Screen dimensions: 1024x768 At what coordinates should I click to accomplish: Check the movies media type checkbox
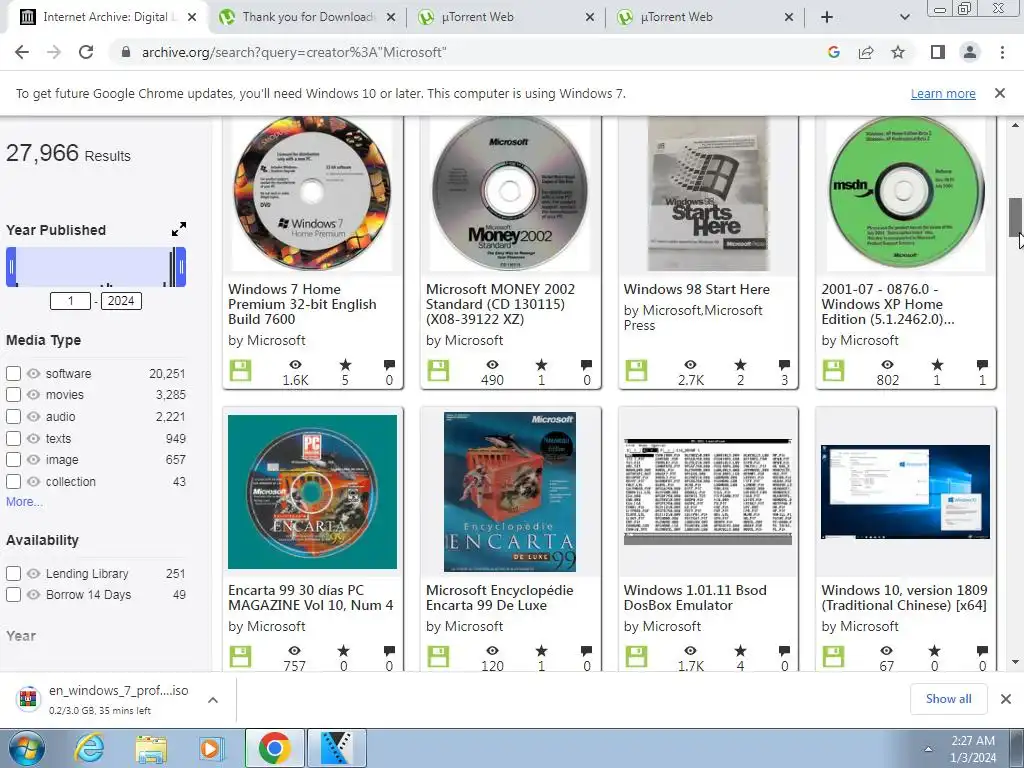click(x=13, y=395)
